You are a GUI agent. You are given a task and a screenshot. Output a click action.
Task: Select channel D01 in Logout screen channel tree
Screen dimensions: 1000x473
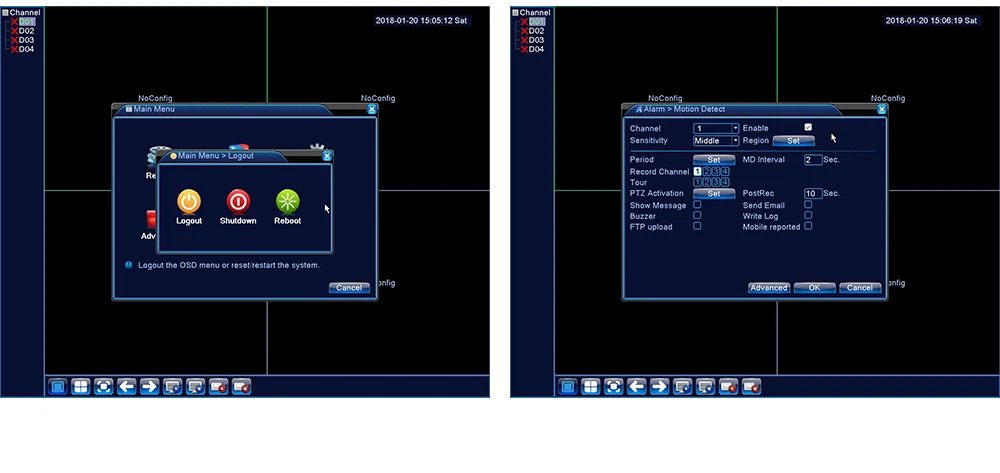pyautogui.click(x=27, y=22)
